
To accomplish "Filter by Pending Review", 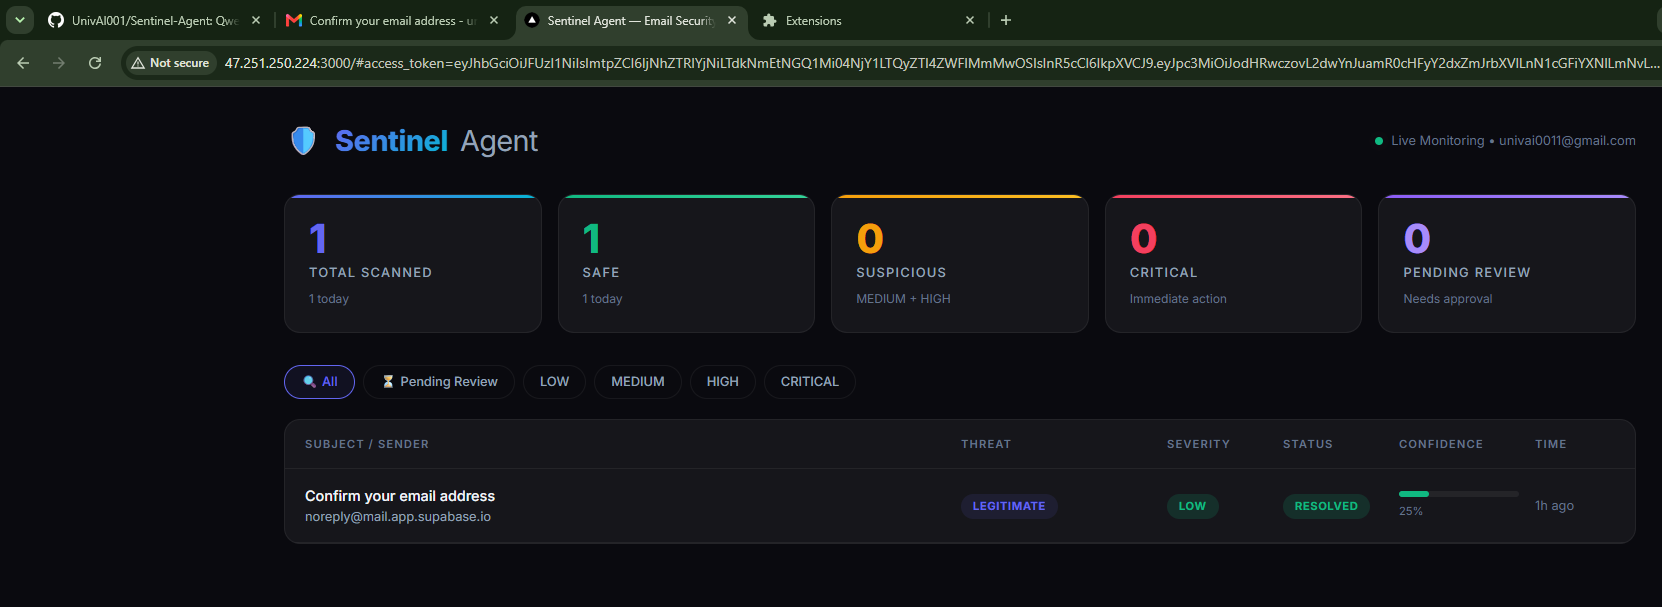I will (439, 382).
